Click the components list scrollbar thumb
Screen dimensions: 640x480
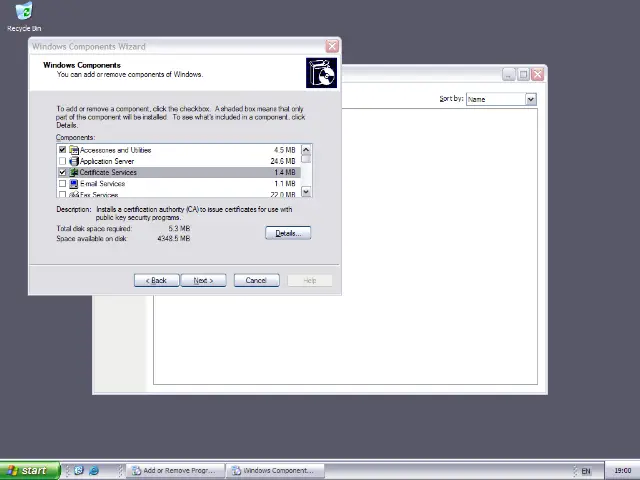[306, 159]
